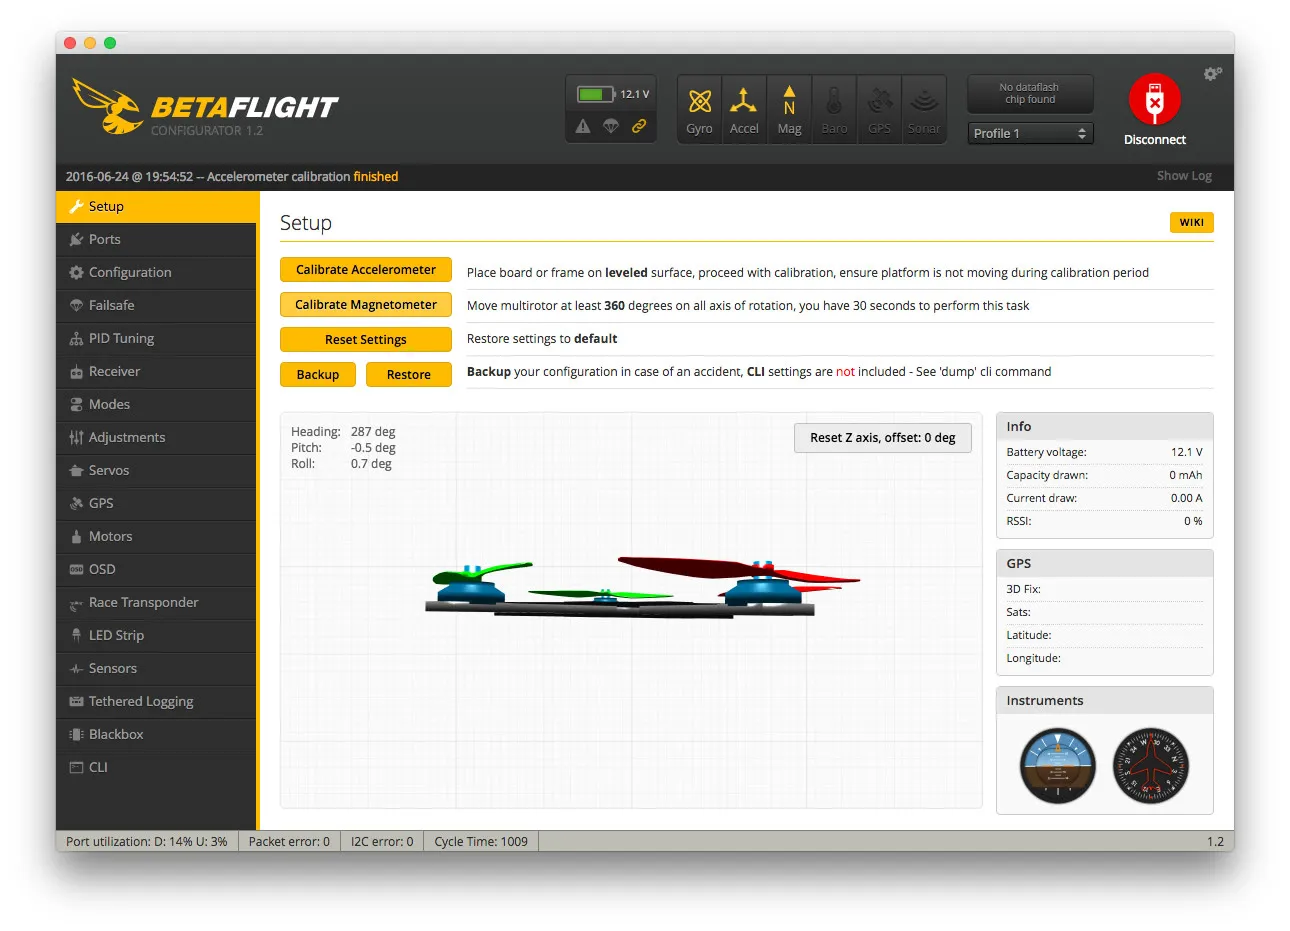
Task: Click the Accel sensor icon
Action: 743,102
